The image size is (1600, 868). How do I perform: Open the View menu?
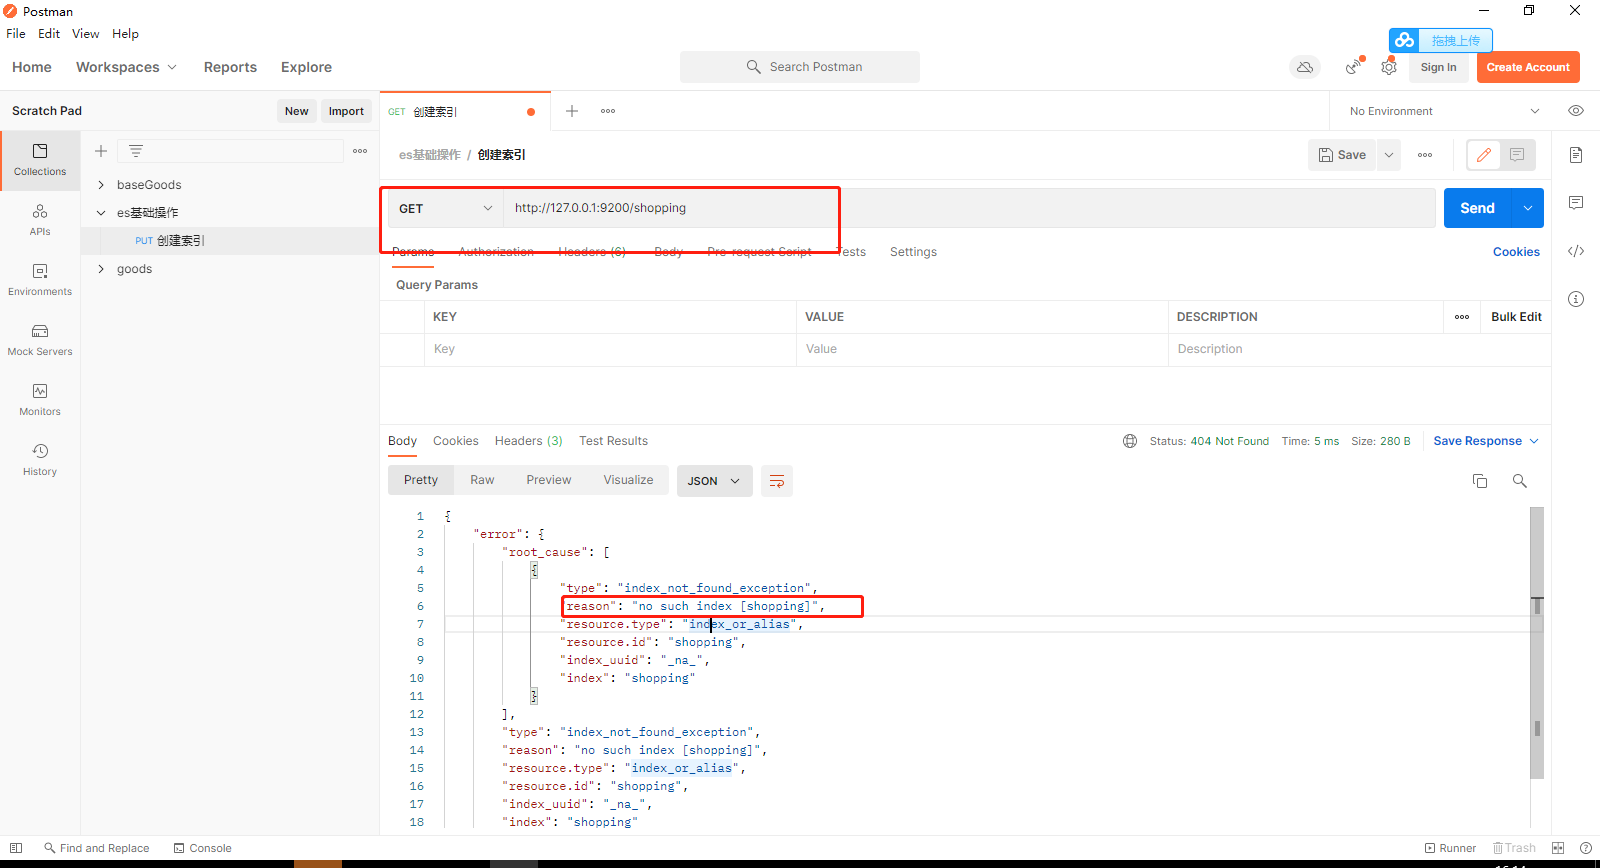point(86,34)
